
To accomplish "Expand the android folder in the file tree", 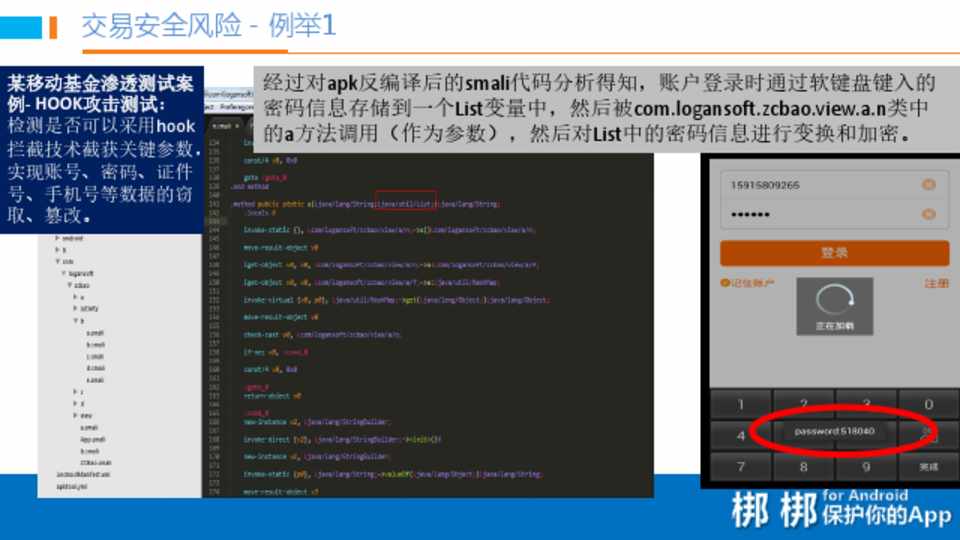I will click(x=58, y=240).
